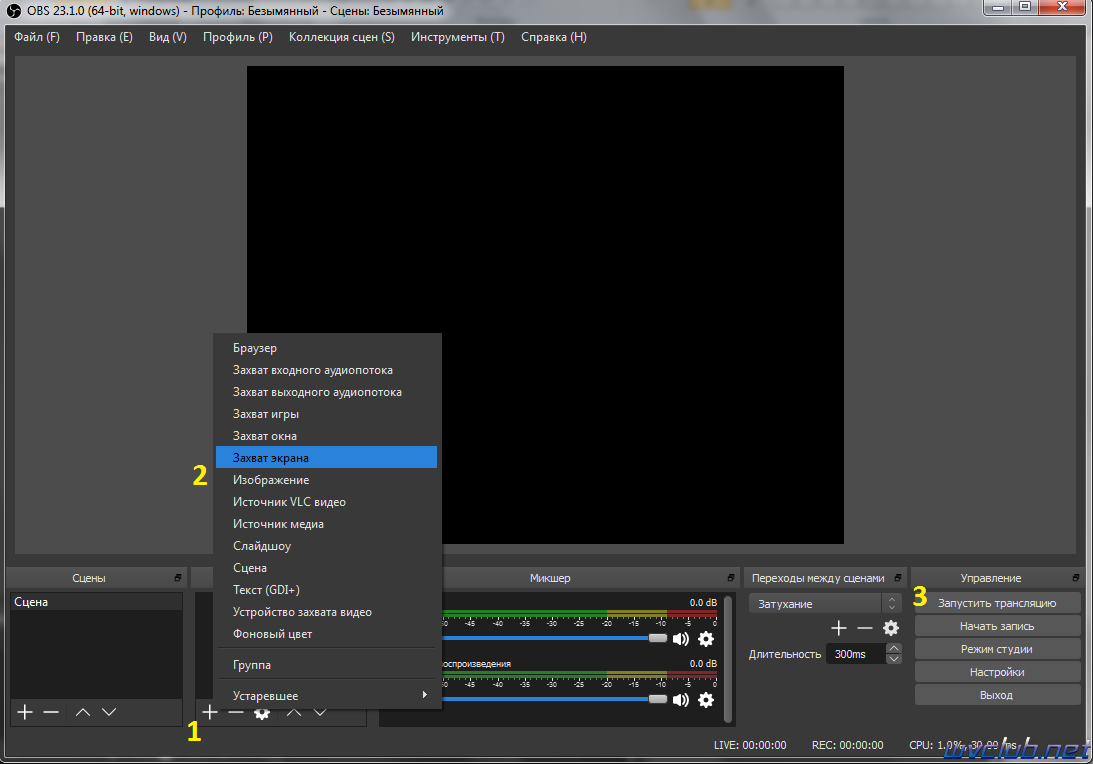Choose Захват игры source
This screenshot has width=1093, height=764.
tap(326, 414)
